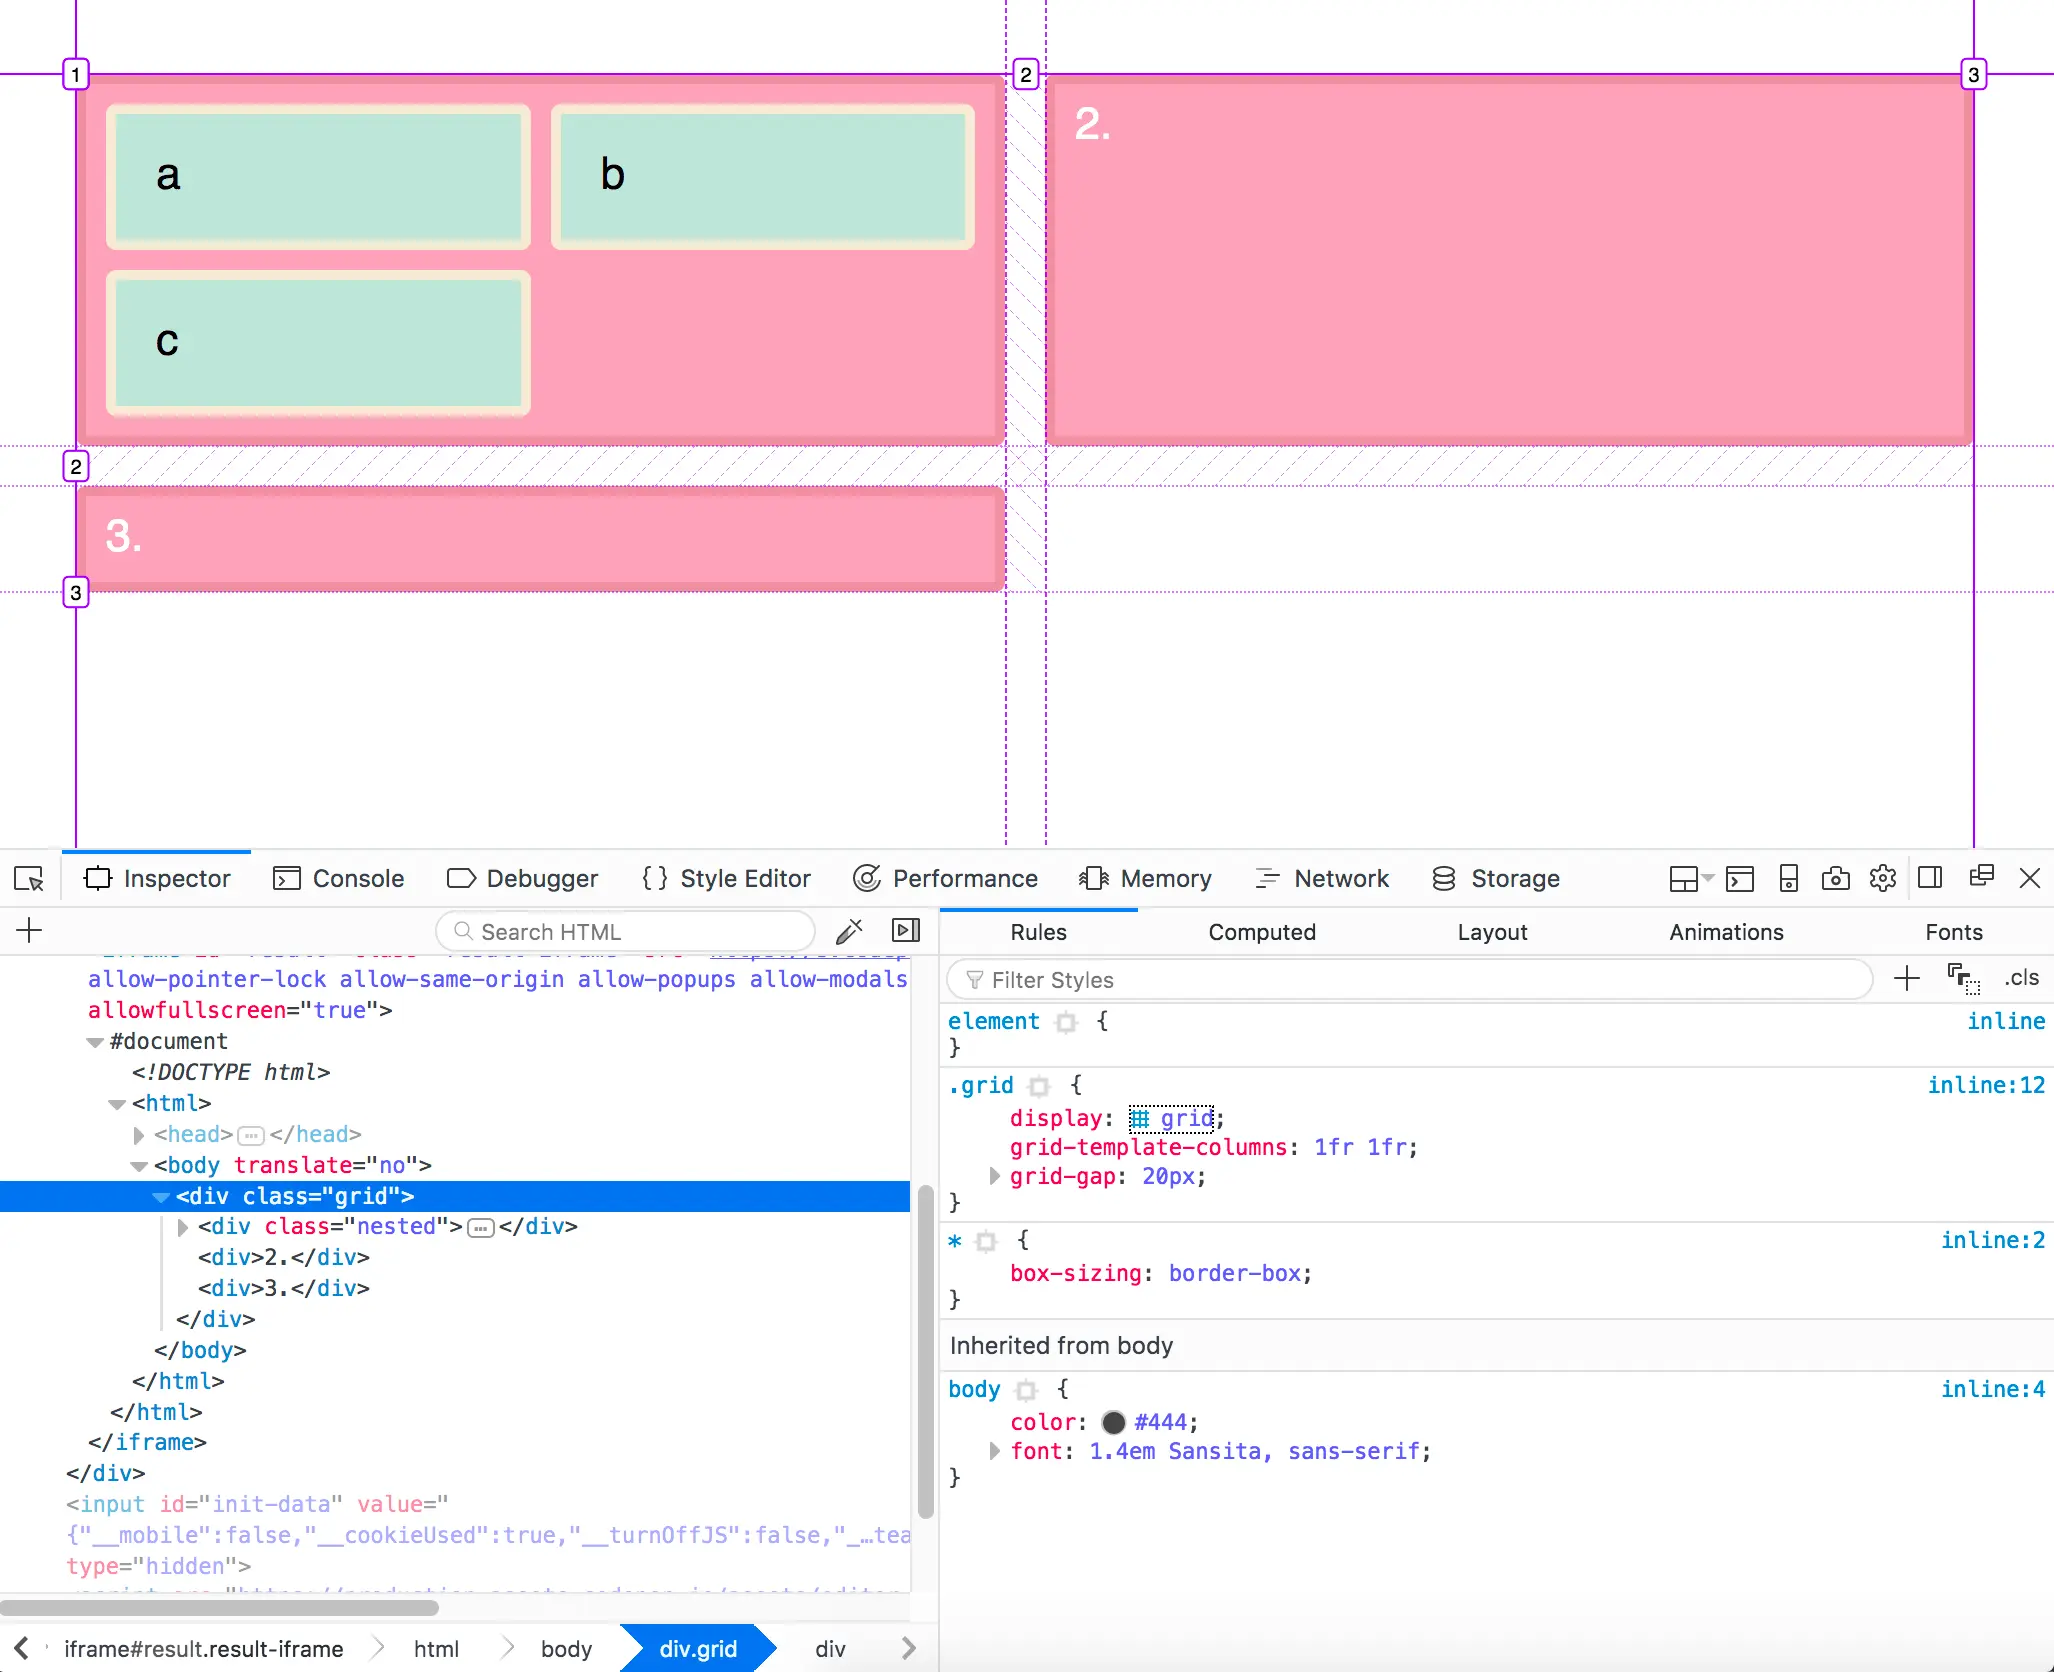Click the #444 color swatch

click(1113, 1422)
